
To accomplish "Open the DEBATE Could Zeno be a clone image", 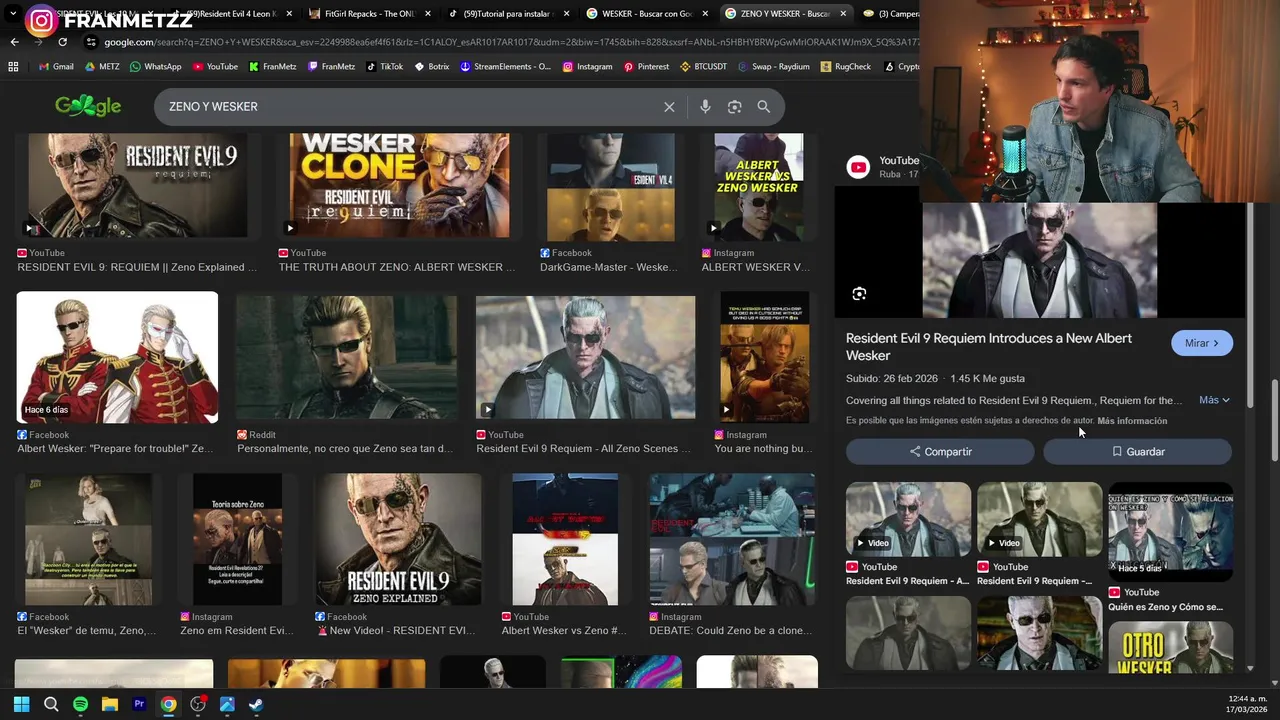I will (732, 539).
